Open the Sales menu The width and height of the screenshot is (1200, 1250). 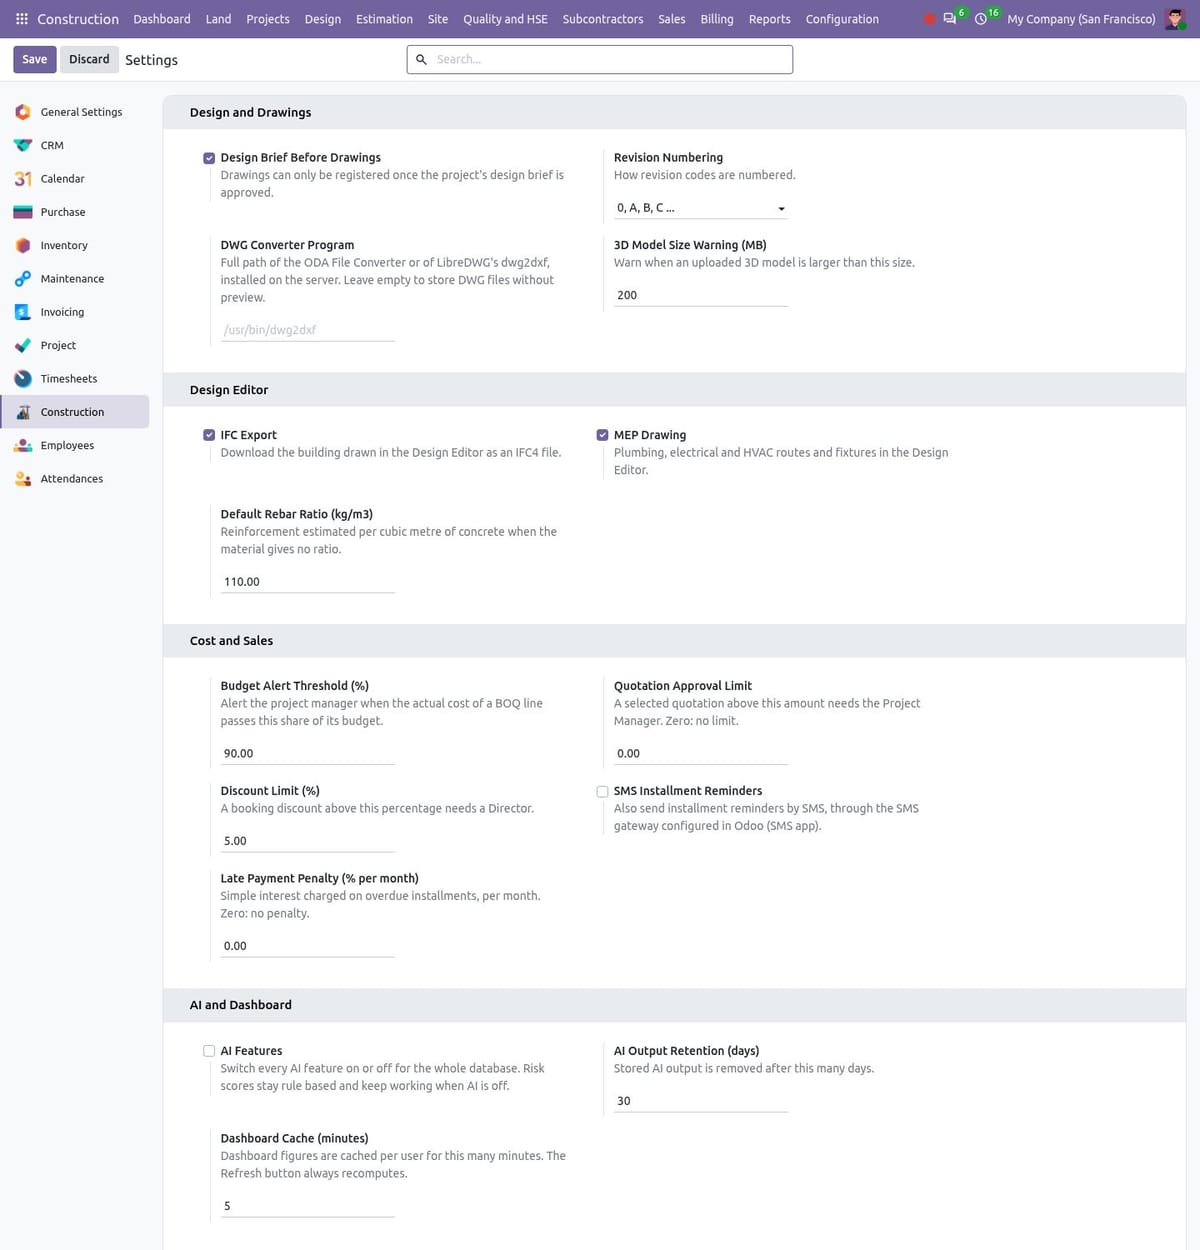point(672,19)
